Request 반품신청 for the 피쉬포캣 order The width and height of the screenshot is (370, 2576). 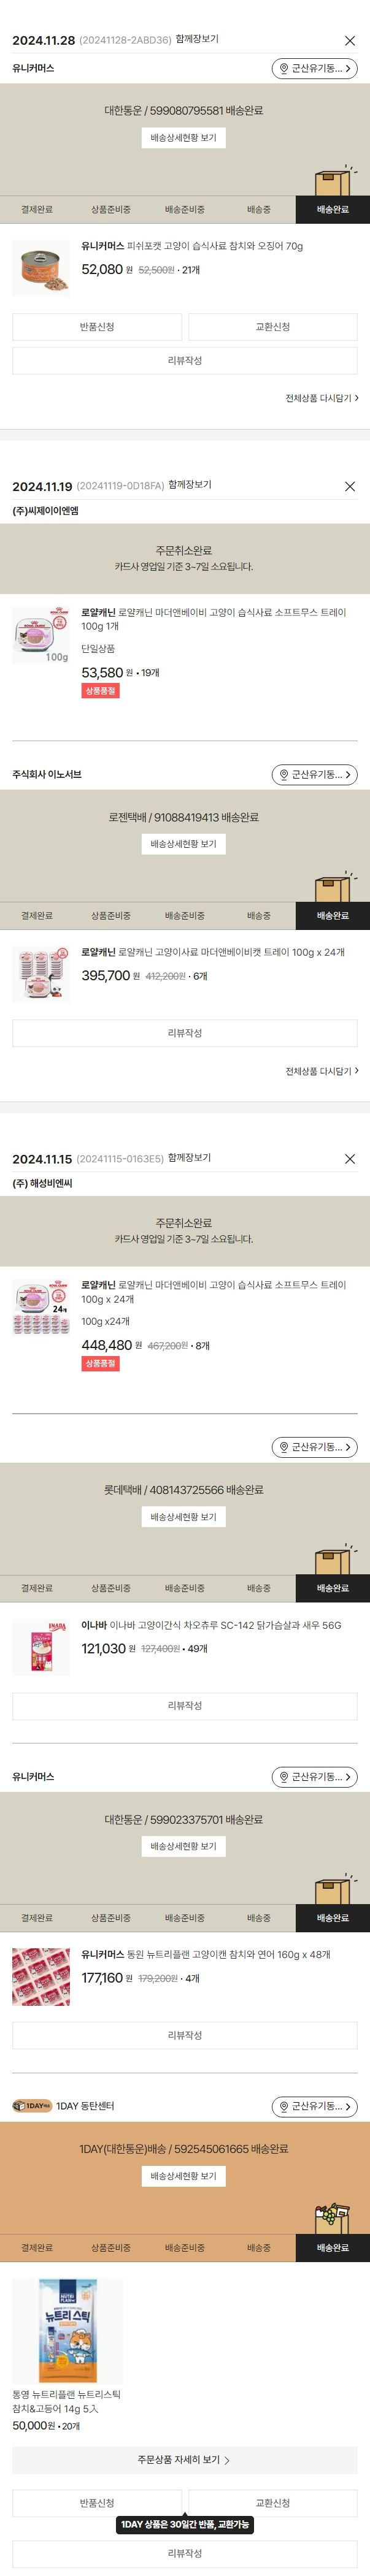97,327
